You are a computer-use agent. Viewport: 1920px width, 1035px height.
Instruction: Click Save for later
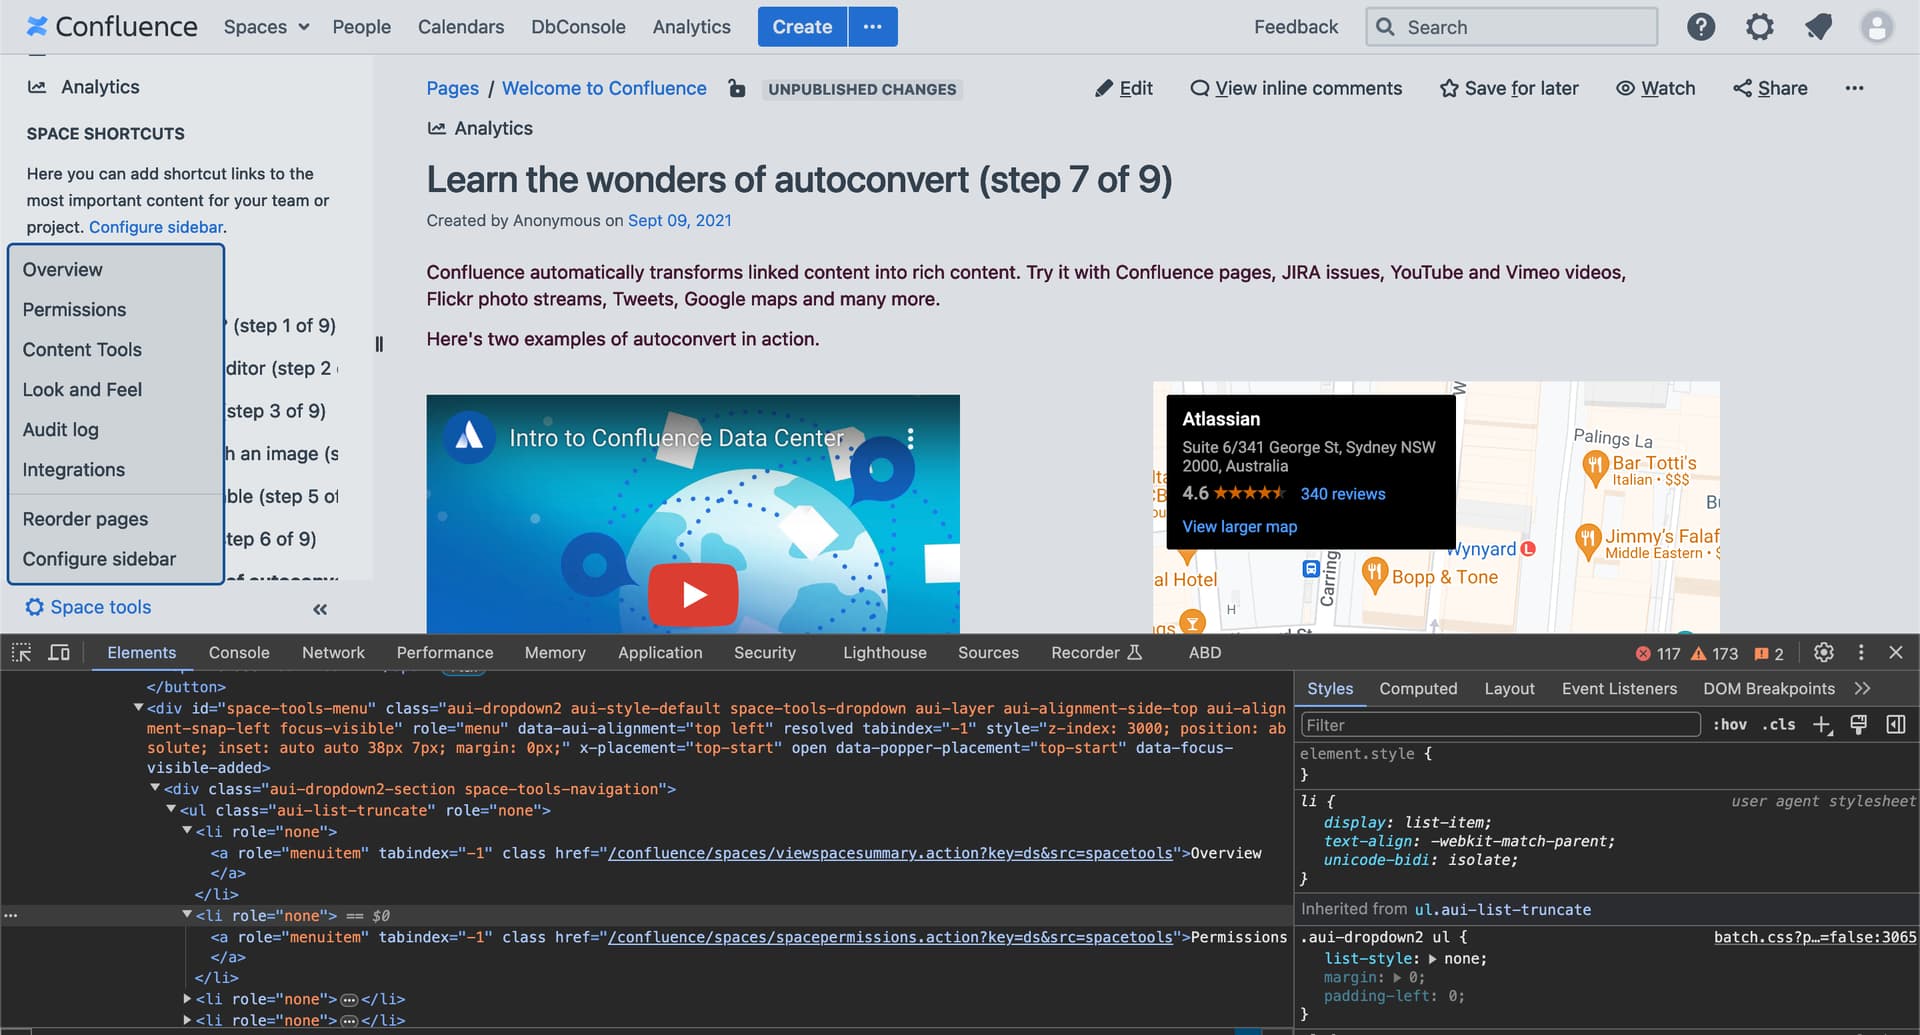point(1509,88)
